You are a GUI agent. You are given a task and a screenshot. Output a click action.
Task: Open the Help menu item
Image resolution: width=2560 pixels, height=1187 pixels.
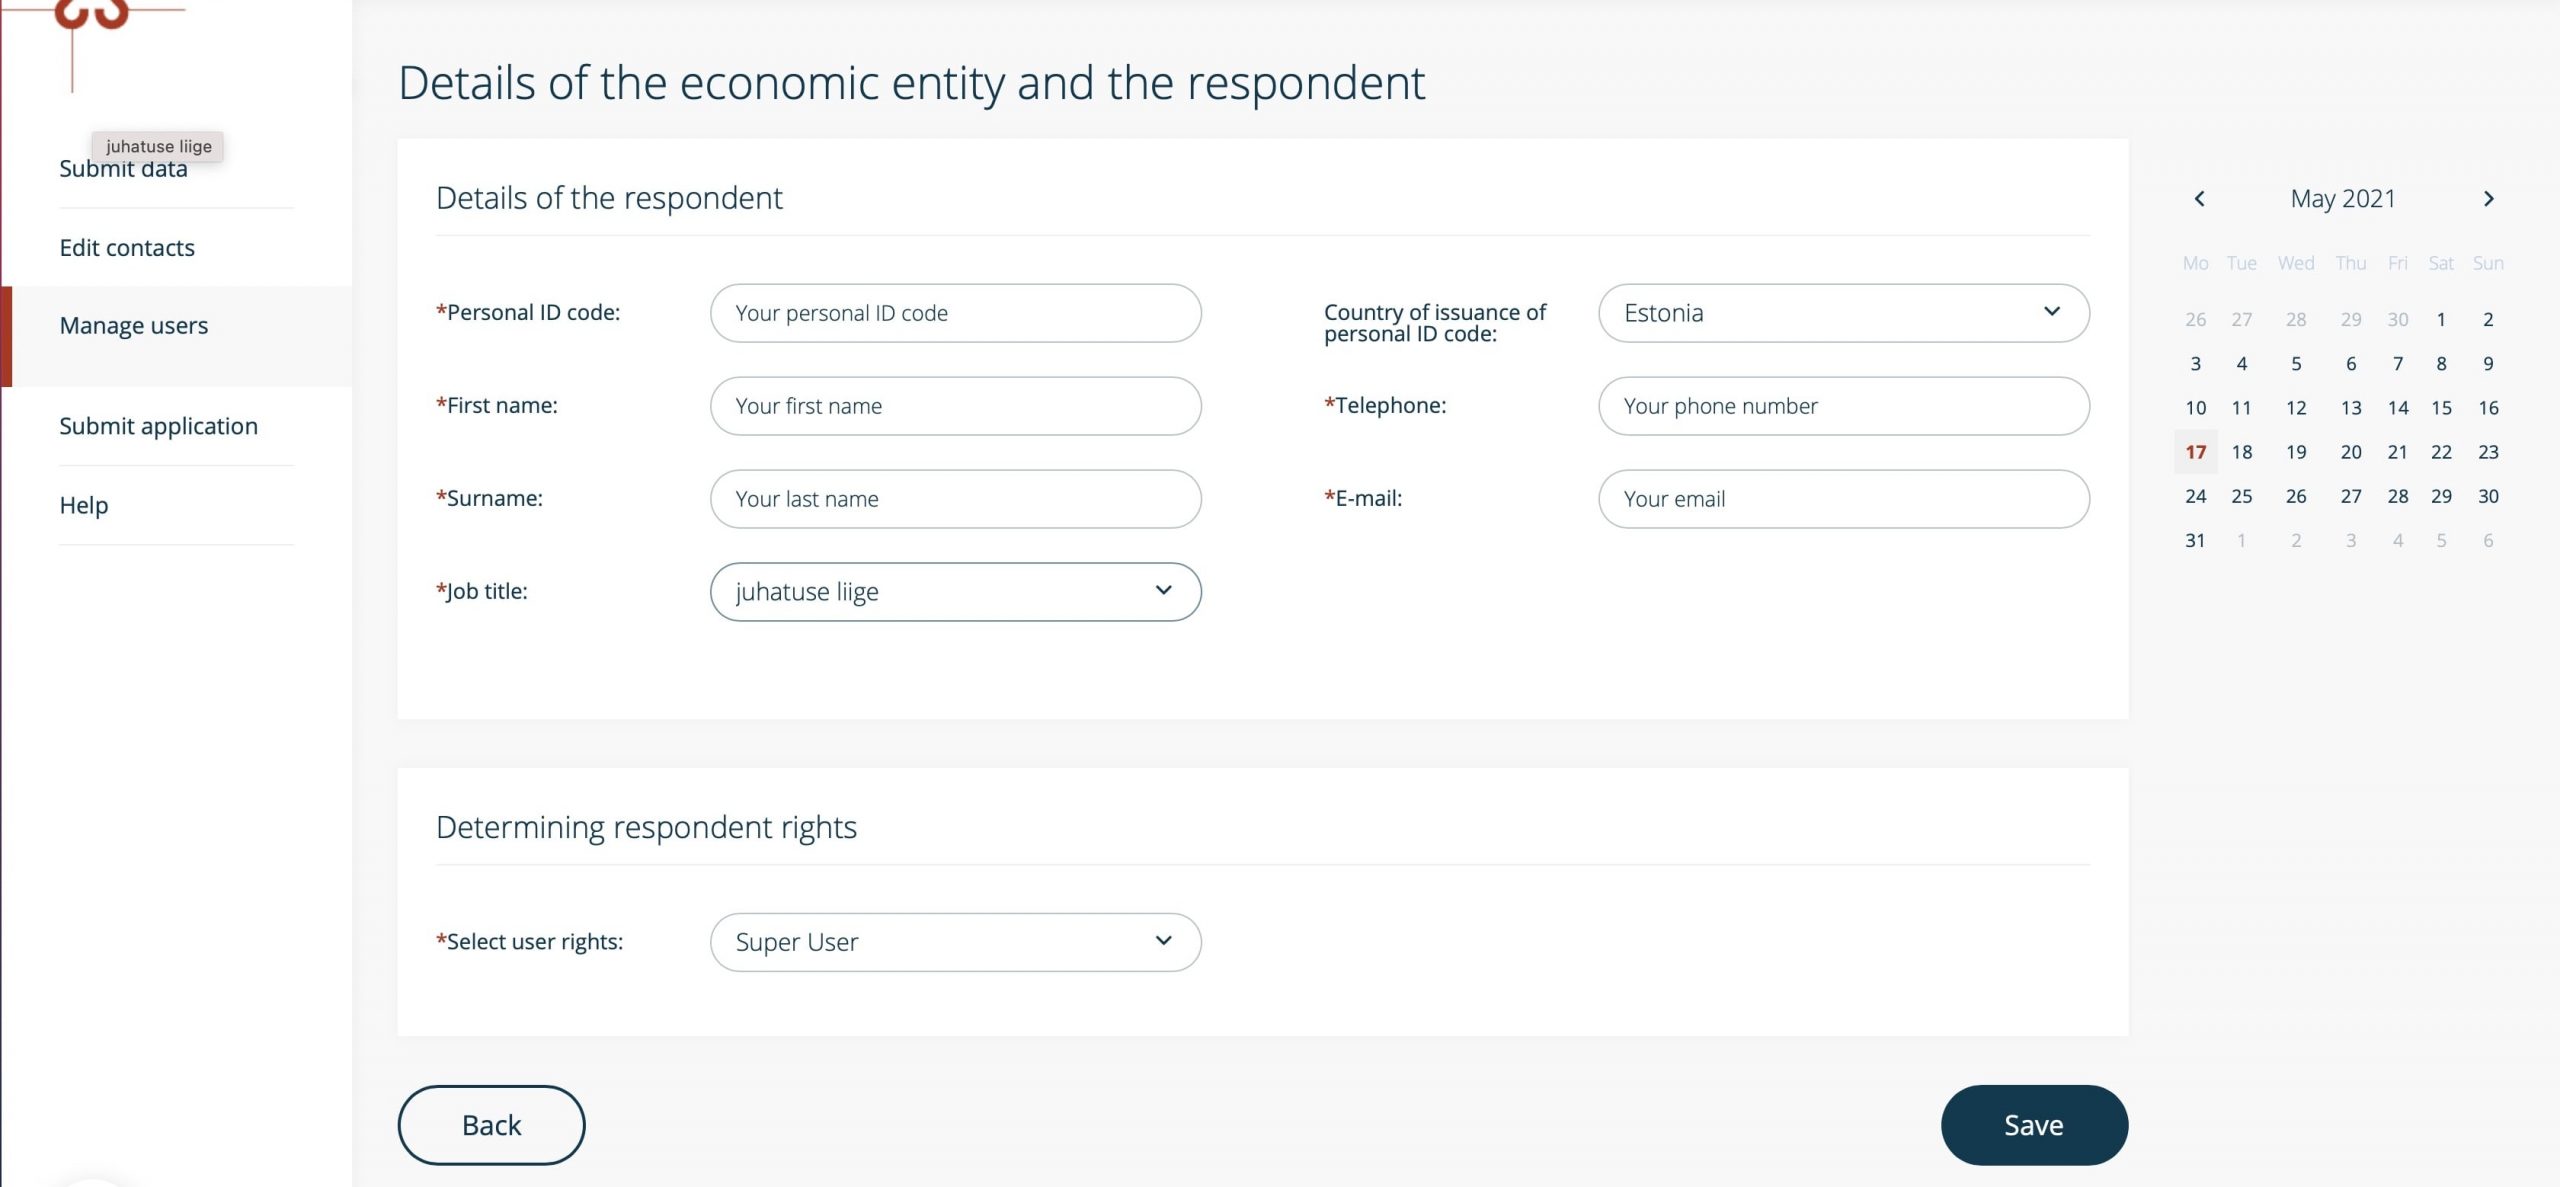pyautogui.click(x=84, y=505)
